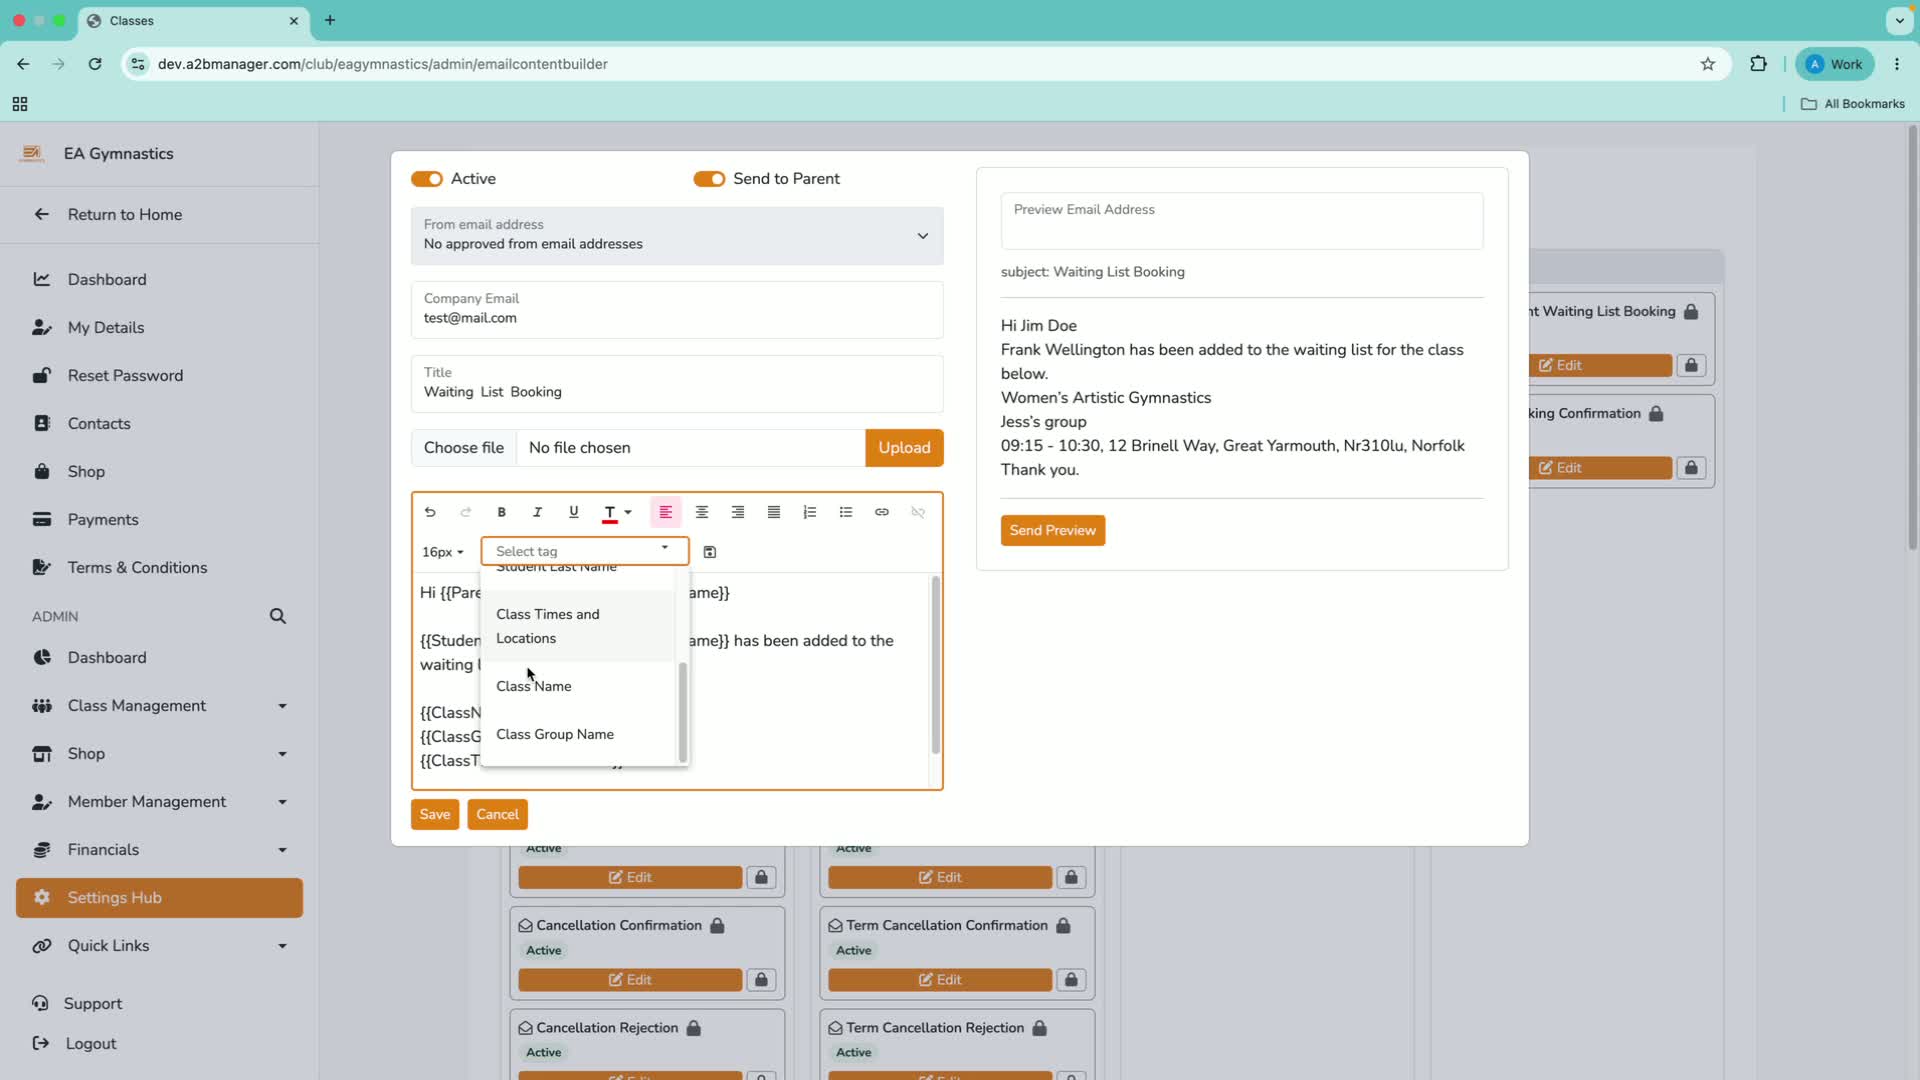Save the email template
Image resolution: width=1920 pixels, height=1080 pixels.
pos(435,814)
